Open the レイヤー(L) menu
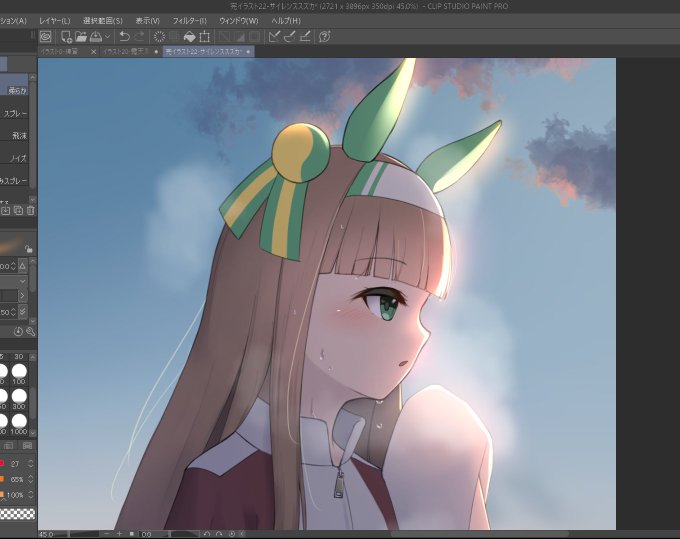The height and width of the screenshot is (539, 680). pyautogui.click(x=55, y=21)
